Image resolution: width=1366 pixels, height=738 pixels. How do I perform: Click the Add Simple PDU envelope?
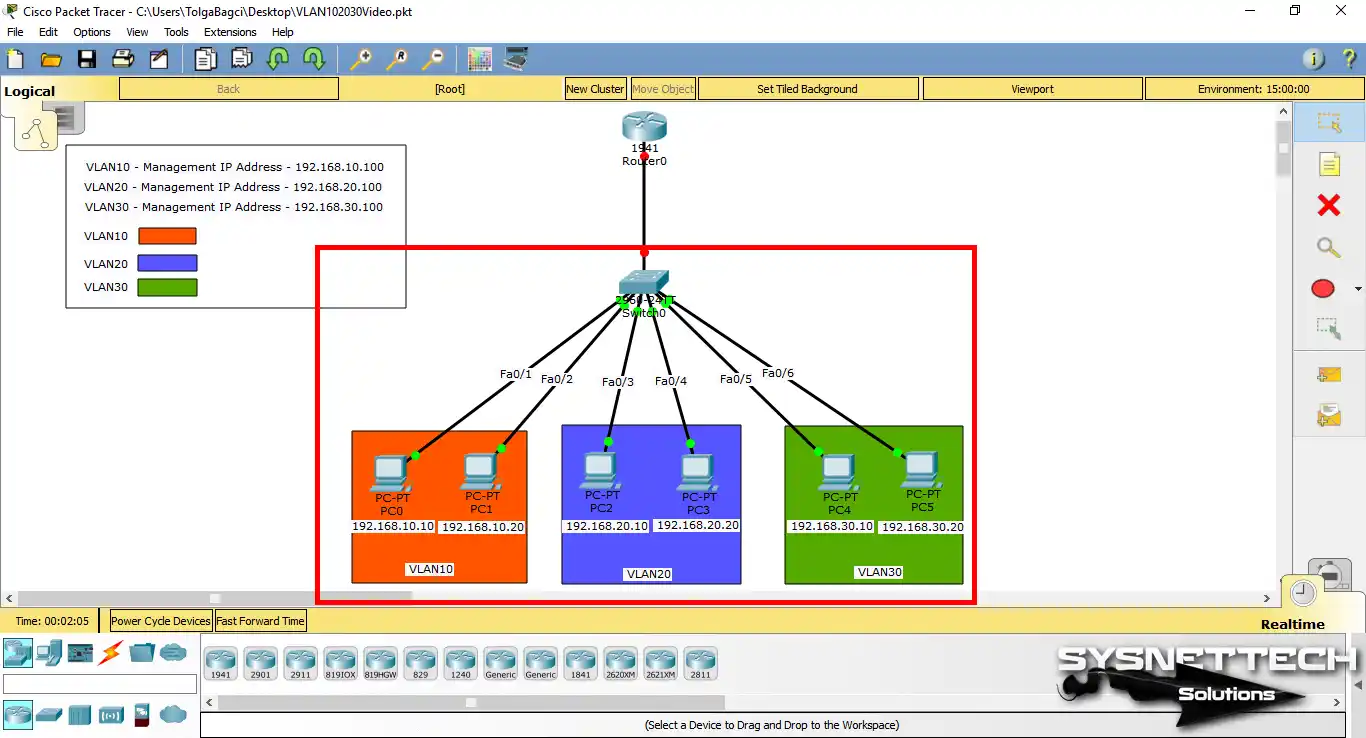coord(1328,375)
